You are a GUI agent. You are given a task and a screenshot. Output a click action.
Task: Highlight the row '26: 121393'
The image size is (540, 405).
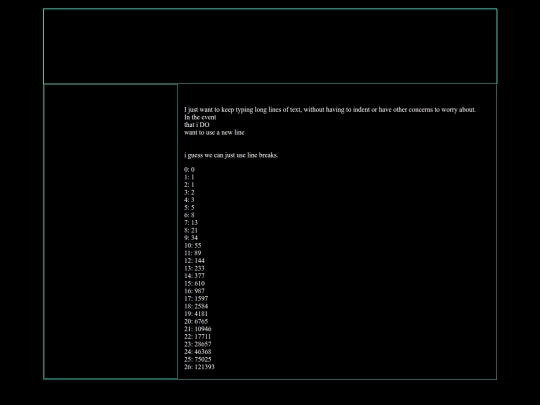pos(199,367)
